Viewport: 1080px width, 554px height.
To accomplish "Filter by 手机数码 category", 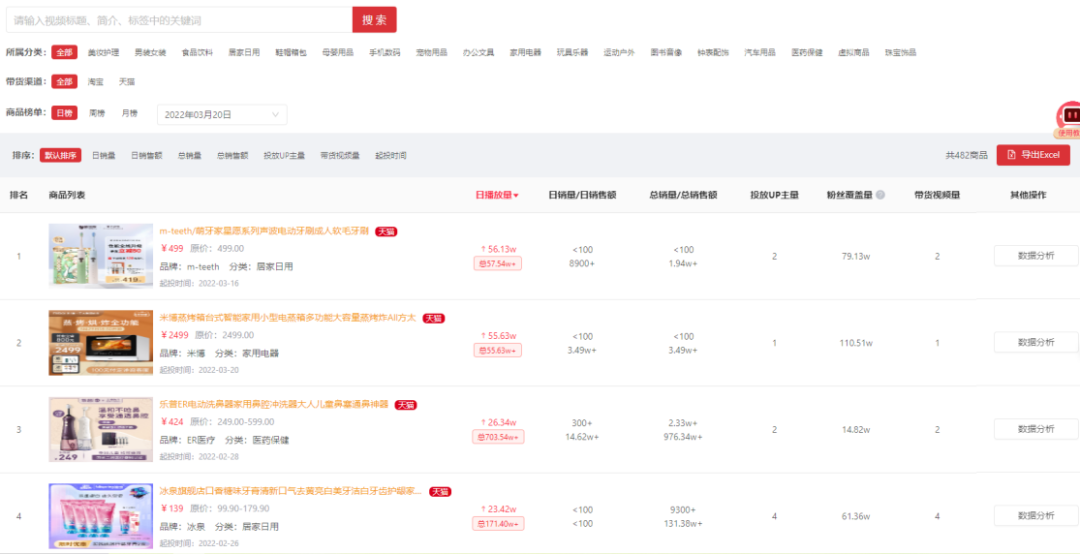I will point(384,52).
